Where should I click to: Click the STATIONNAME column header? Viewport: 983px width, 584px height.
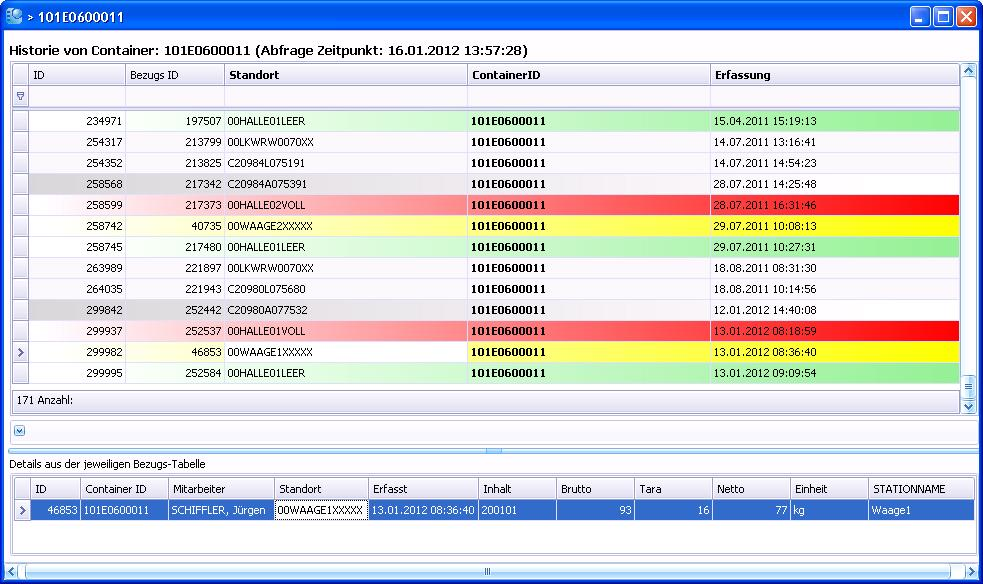pyautogui.click(x=920, y=489)
